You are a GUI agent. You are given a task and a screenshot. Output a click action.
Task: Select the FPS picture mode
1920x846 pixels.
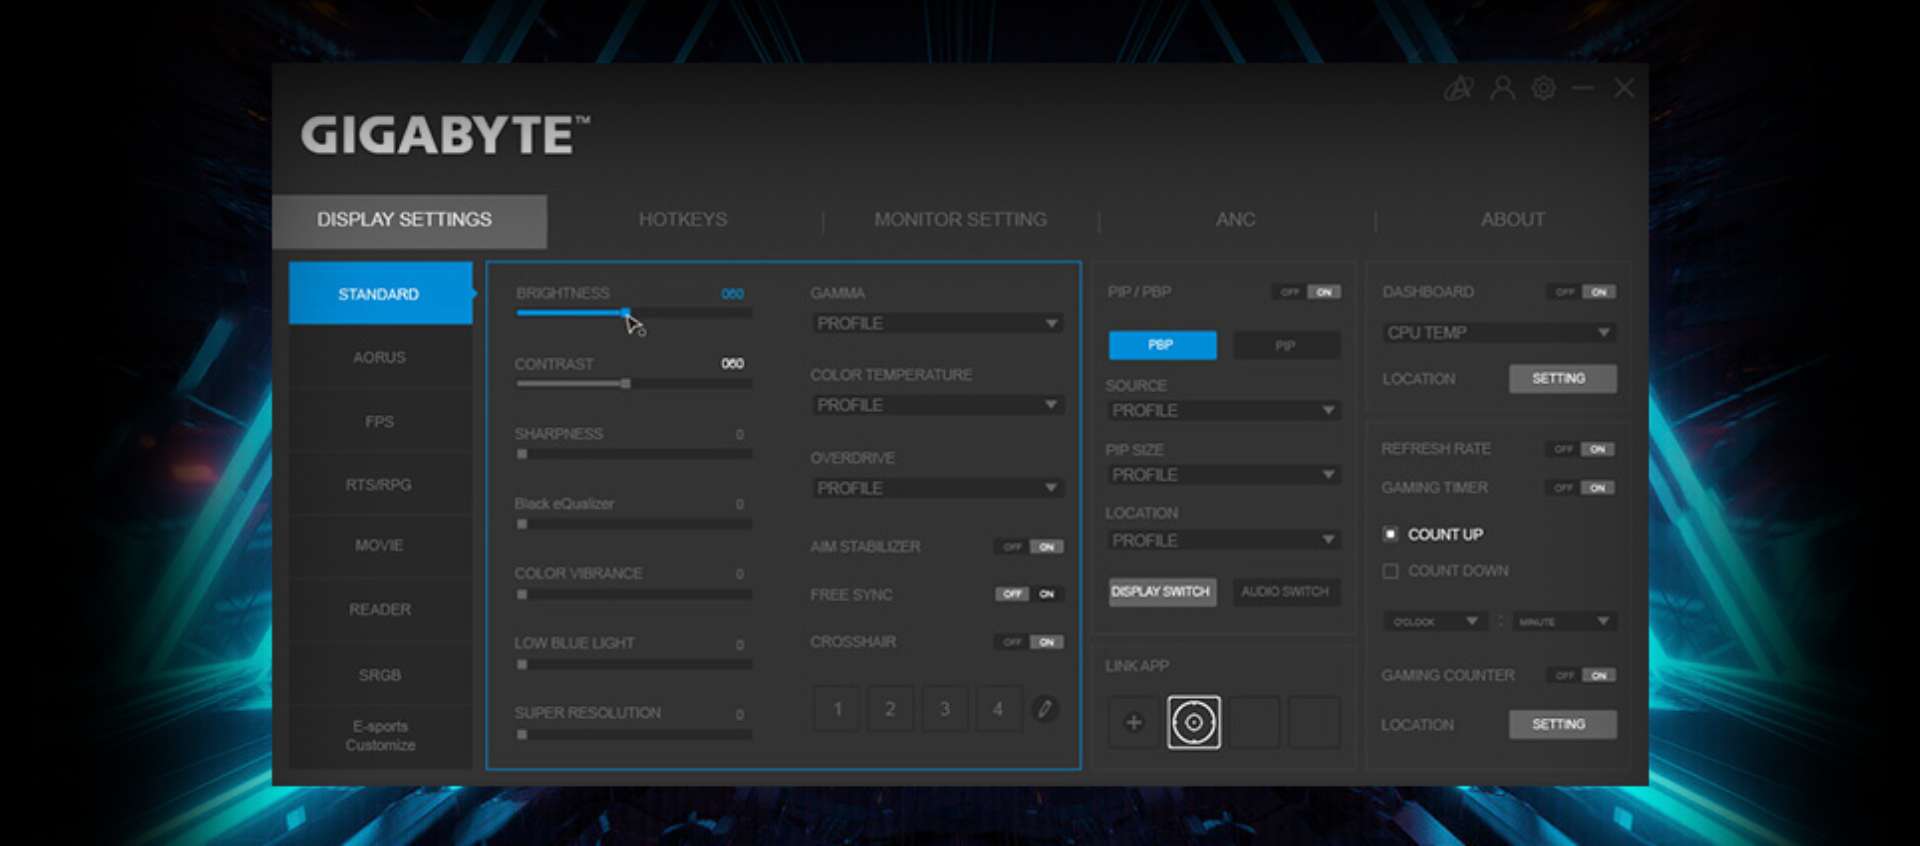[x=380, y=421]
